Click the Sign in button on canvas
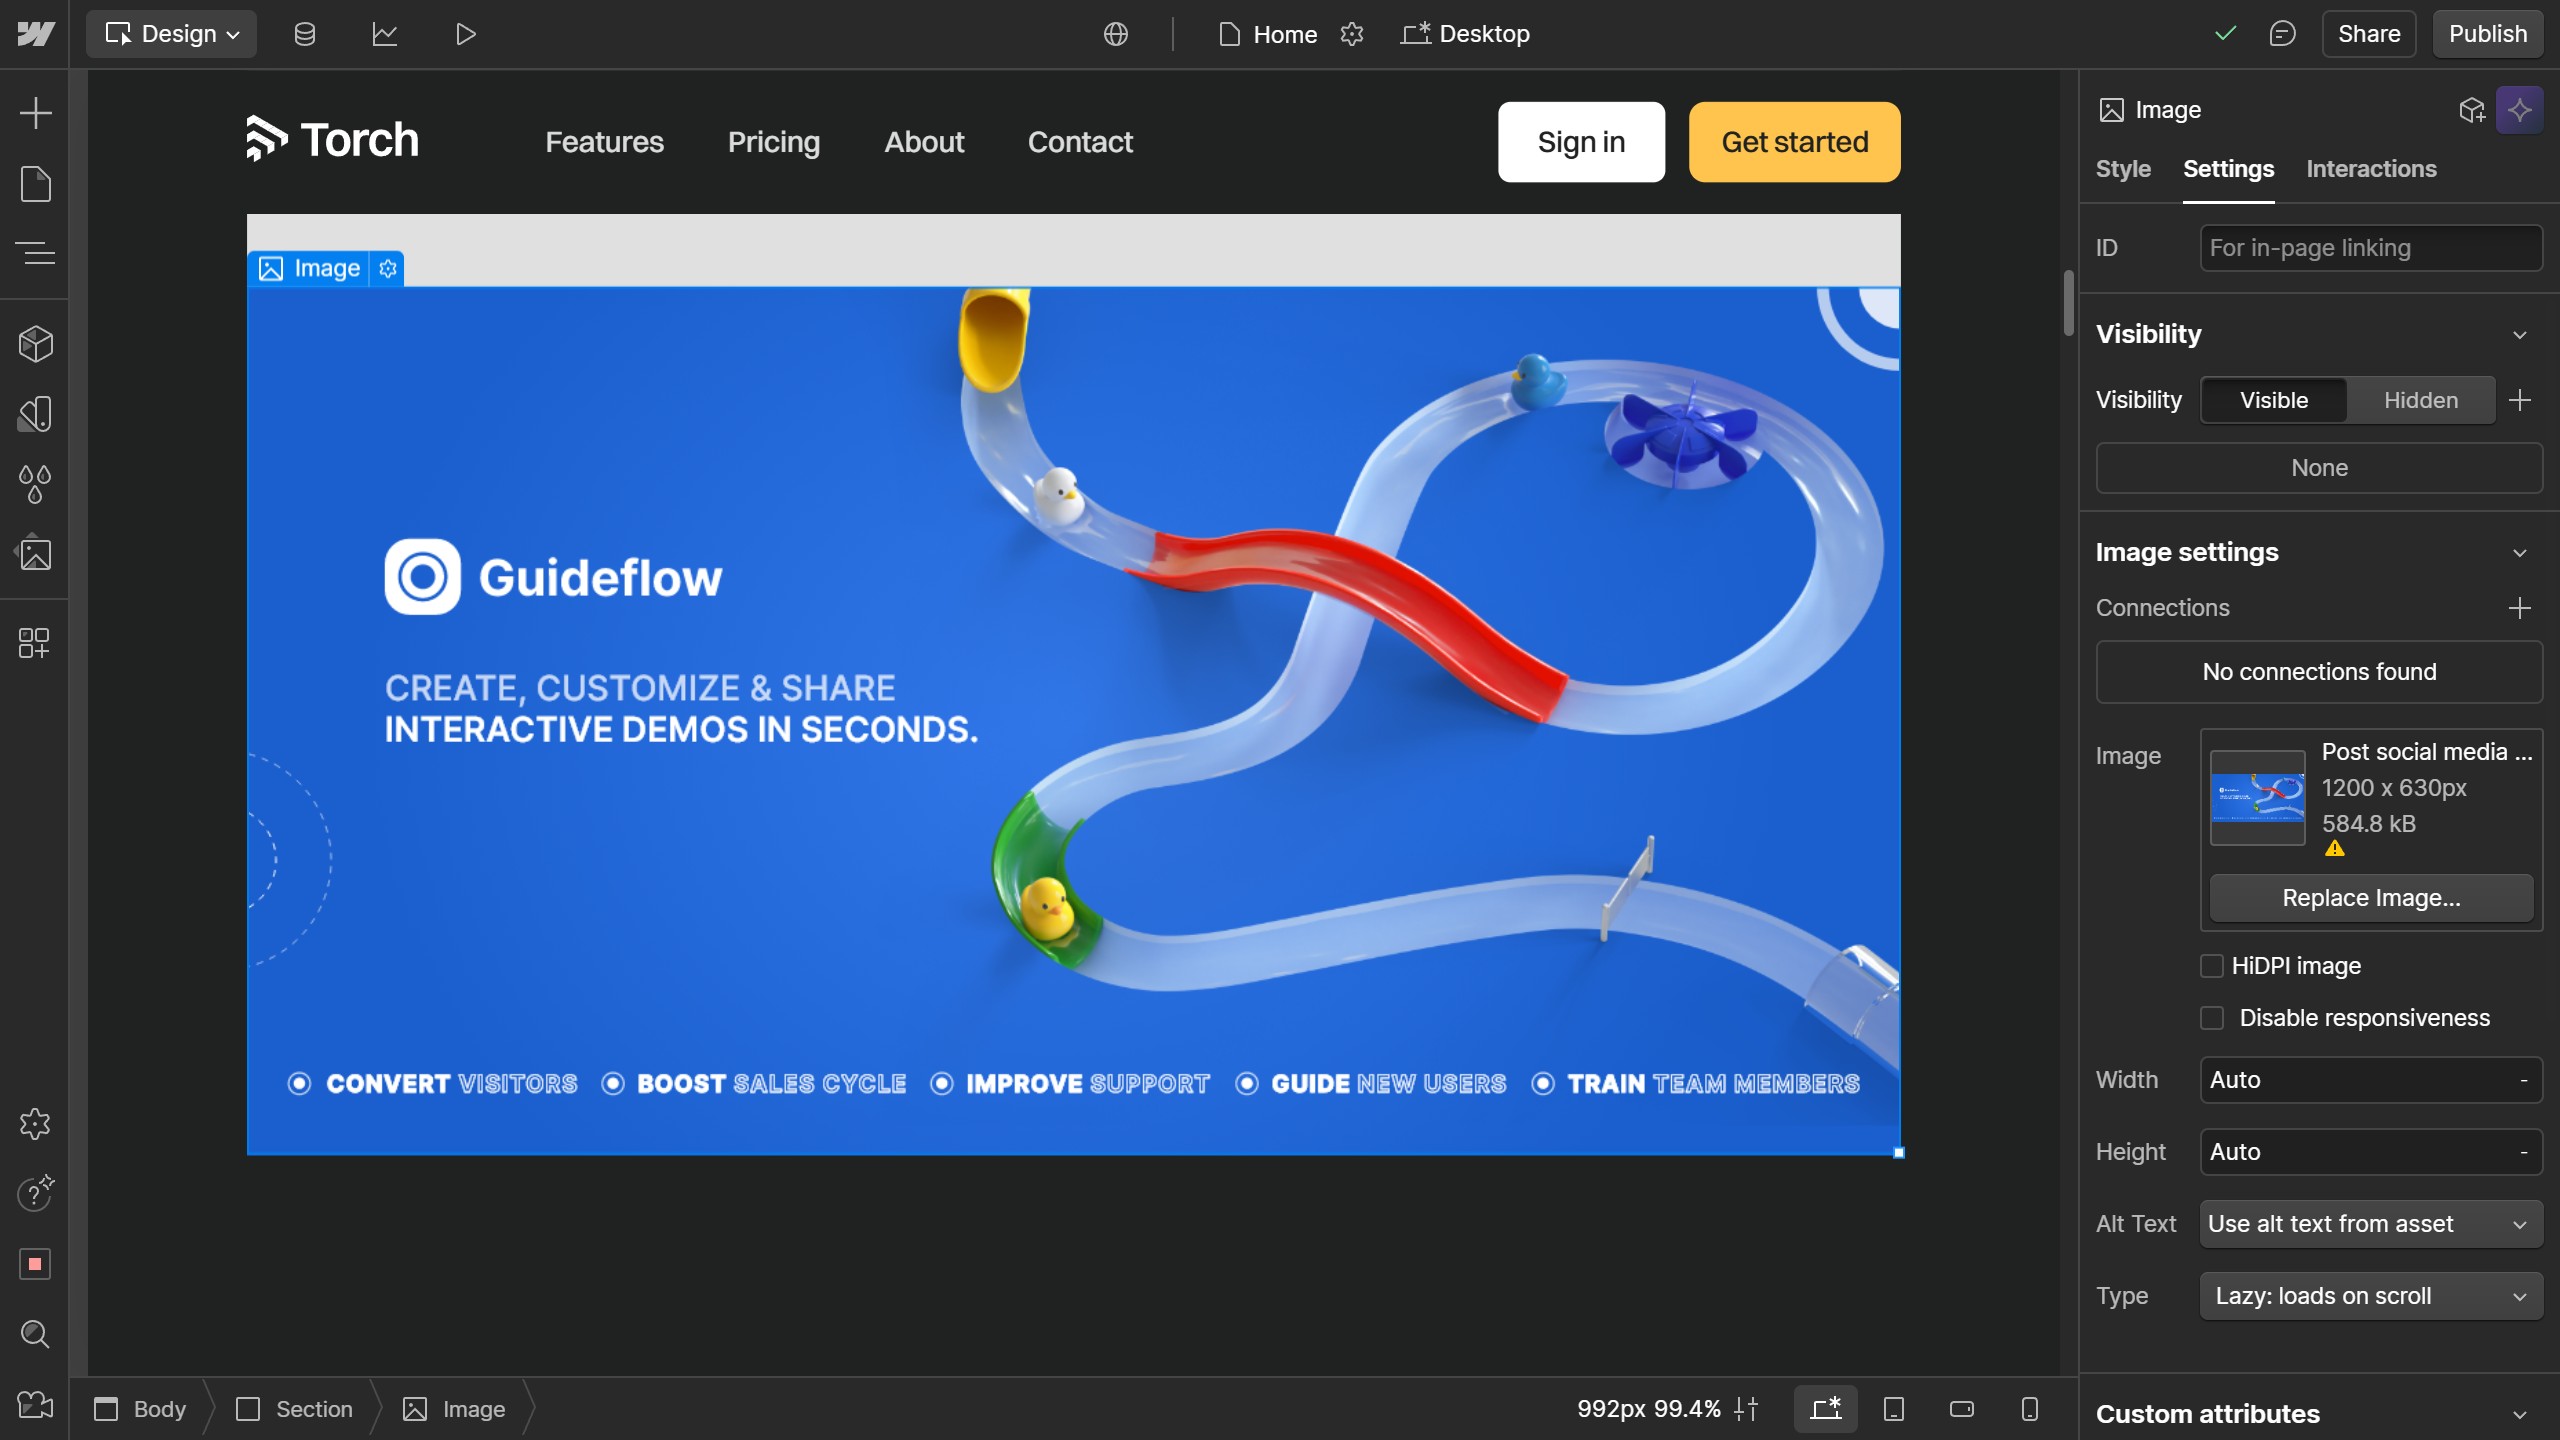The image size is (2560, 1440). (1581, 142)
